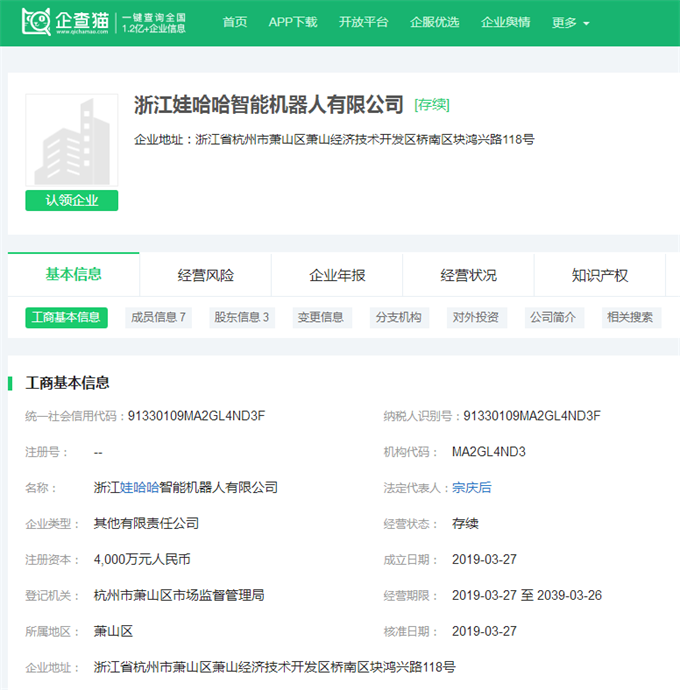Viewport: 680px width, 690px height.
Task: Click the 所属地区 value 萧山区
Action: [x=113, y=631]
